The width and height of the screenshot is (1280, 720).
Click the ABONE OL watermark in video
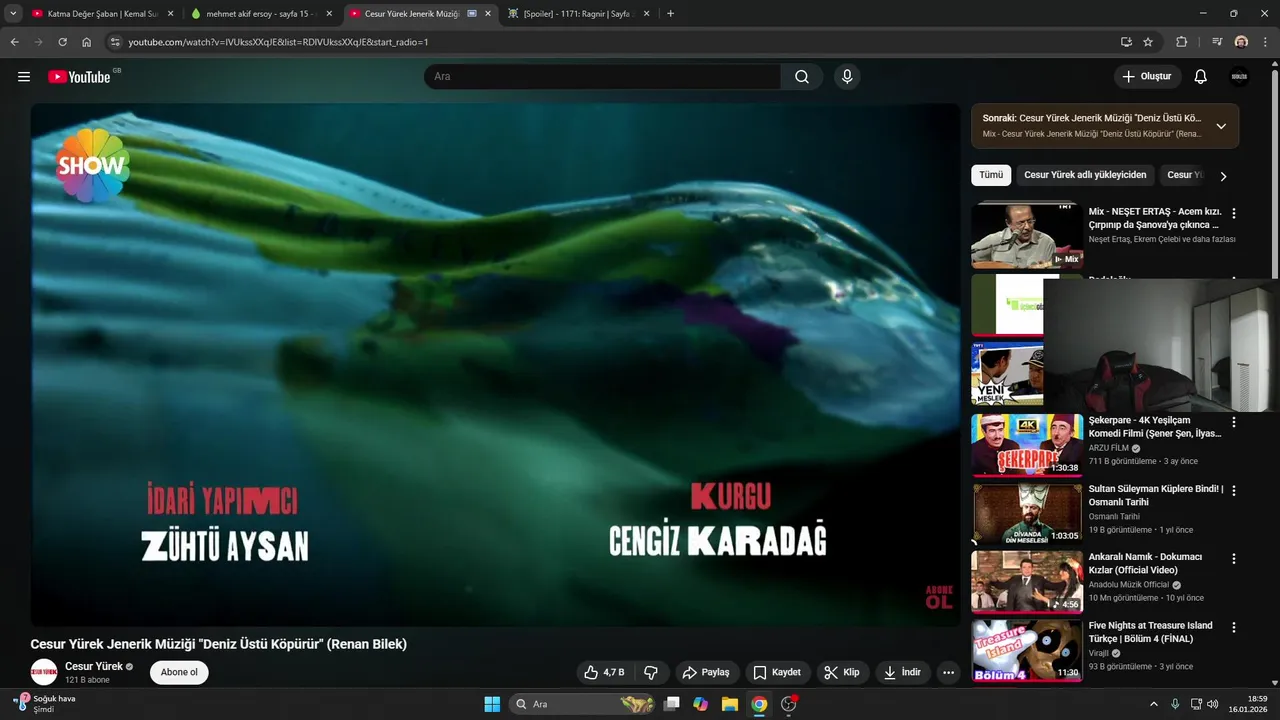[939, 597]
